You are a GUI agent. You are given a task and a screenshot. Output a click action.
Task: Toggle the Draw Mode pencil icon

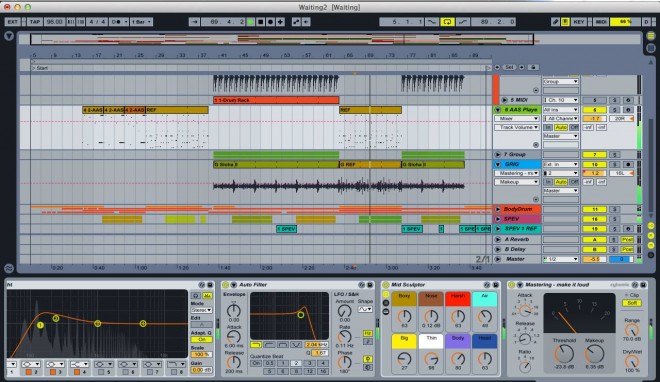pos(556,22)
